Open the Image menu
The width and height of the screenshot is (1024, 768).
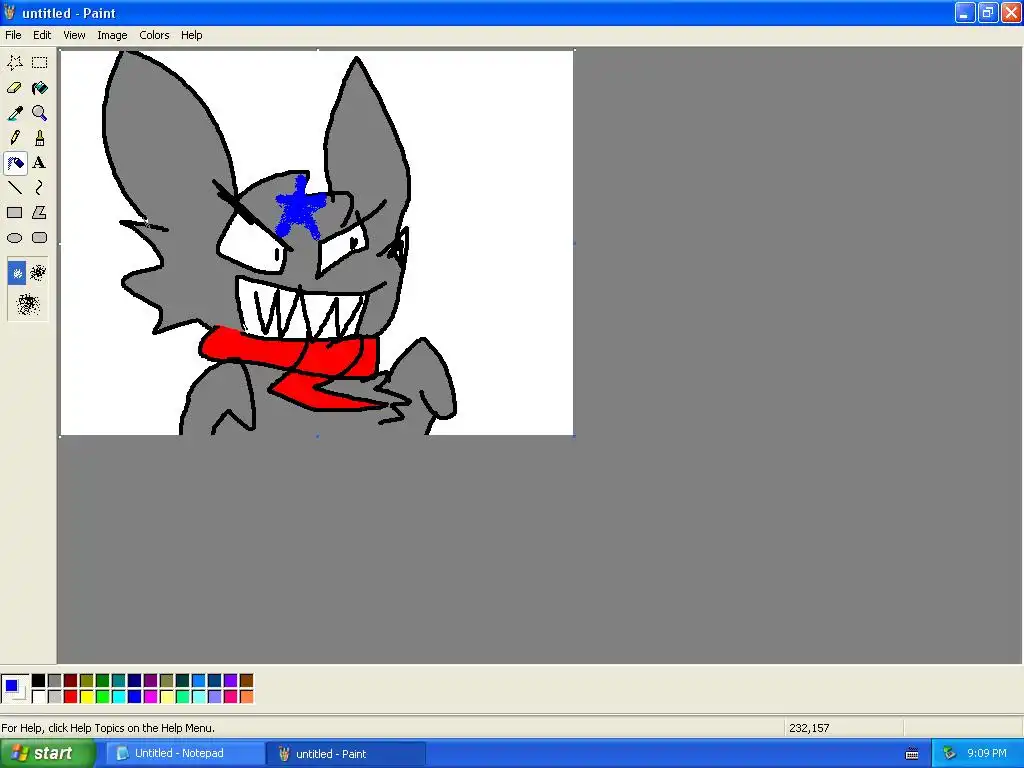[x=112, y=35]
